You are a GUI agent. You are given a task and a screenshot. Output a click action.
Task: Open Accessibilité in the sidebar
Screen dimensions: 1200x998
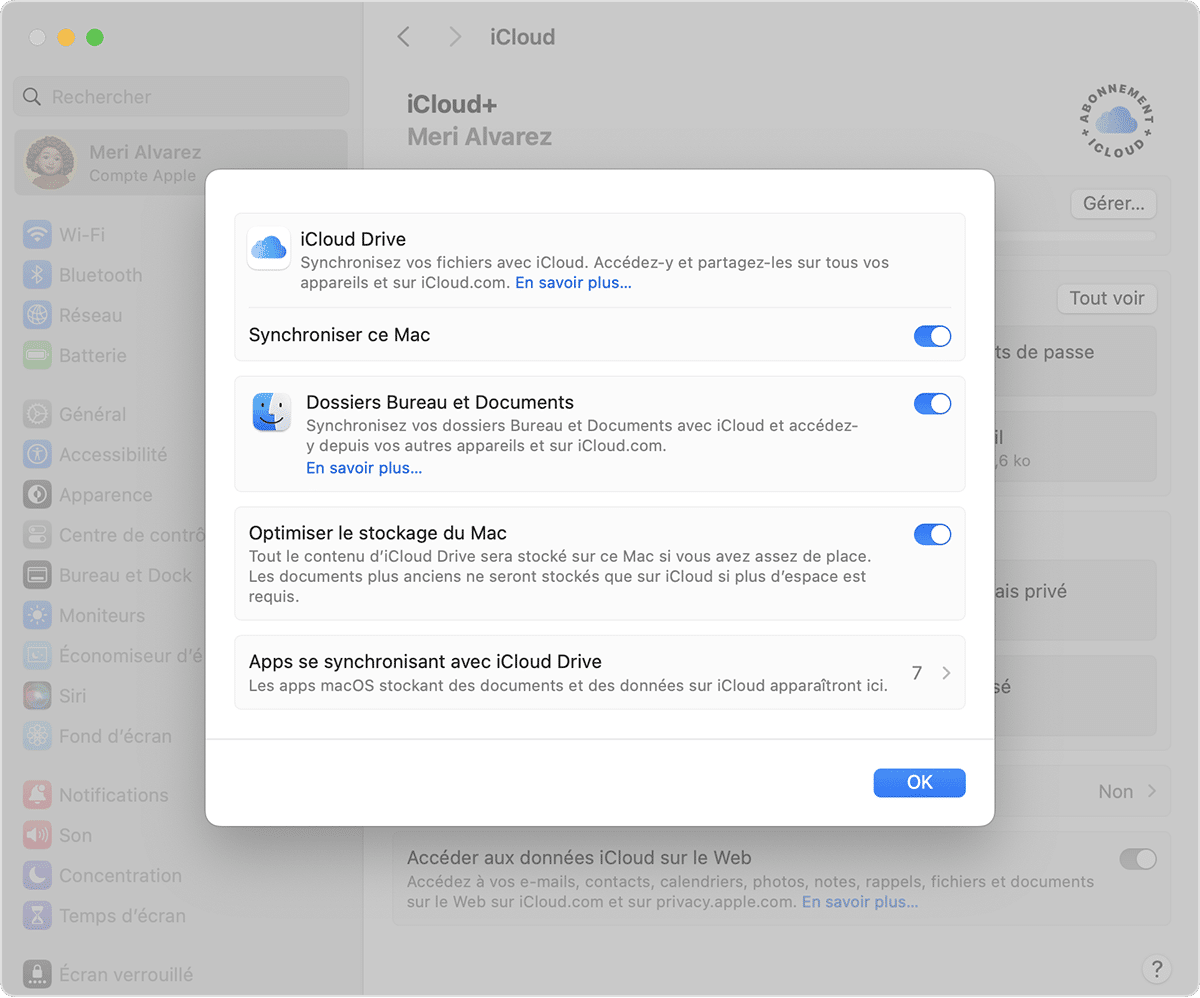tap(112, 454)
